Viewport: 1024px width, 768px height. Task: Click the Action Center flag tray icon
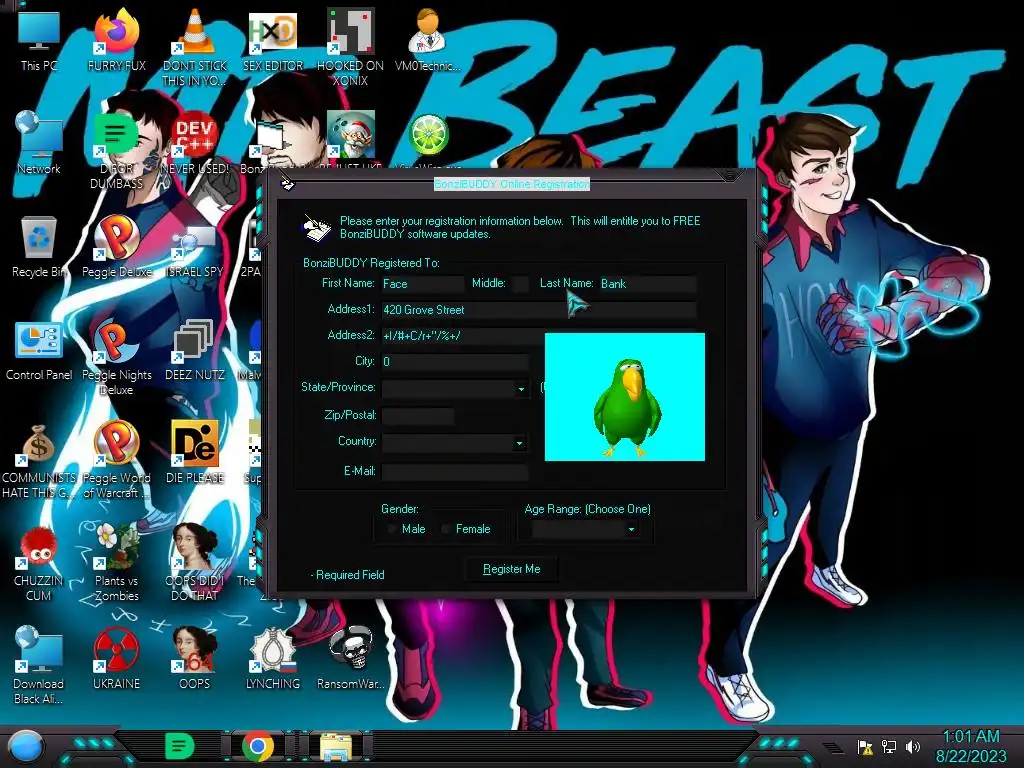coord(865,747)
